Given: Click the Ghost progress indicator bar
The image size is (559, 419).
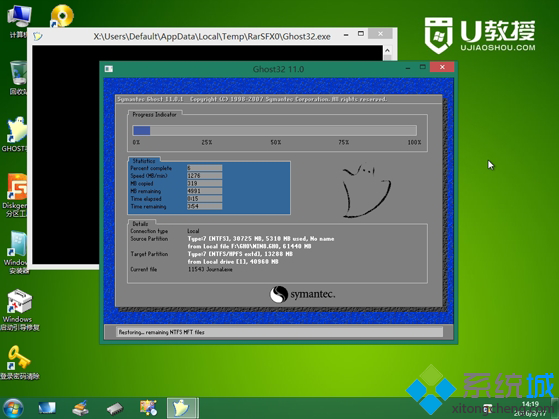Looking at the screenshot, I should pyautogui.click(x=274, y=131).
